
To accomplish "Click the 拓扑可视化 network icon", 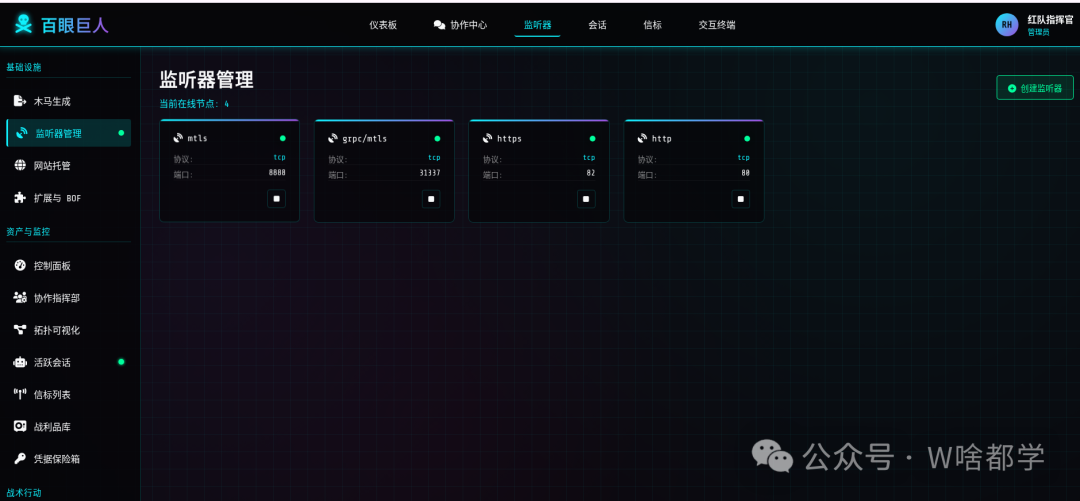I will coord(20,329).
